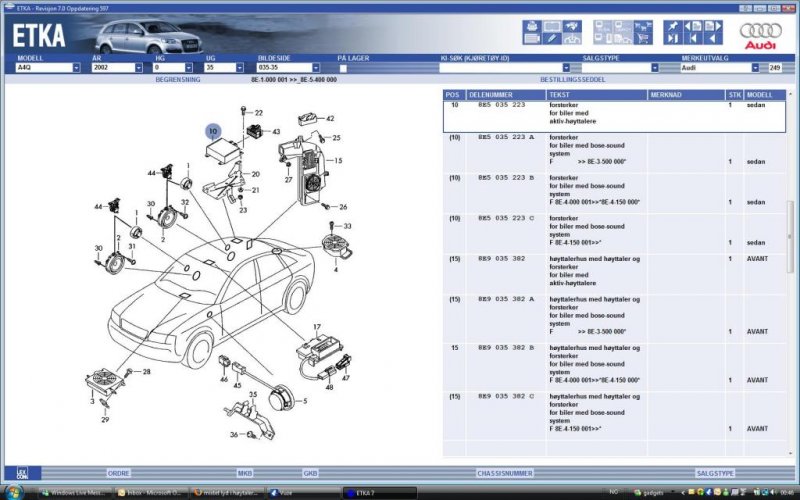Viewport: 800px width, 500px height.
Task: Click the highlighted part number 10 in diagram
Action: tap(212, 131)
